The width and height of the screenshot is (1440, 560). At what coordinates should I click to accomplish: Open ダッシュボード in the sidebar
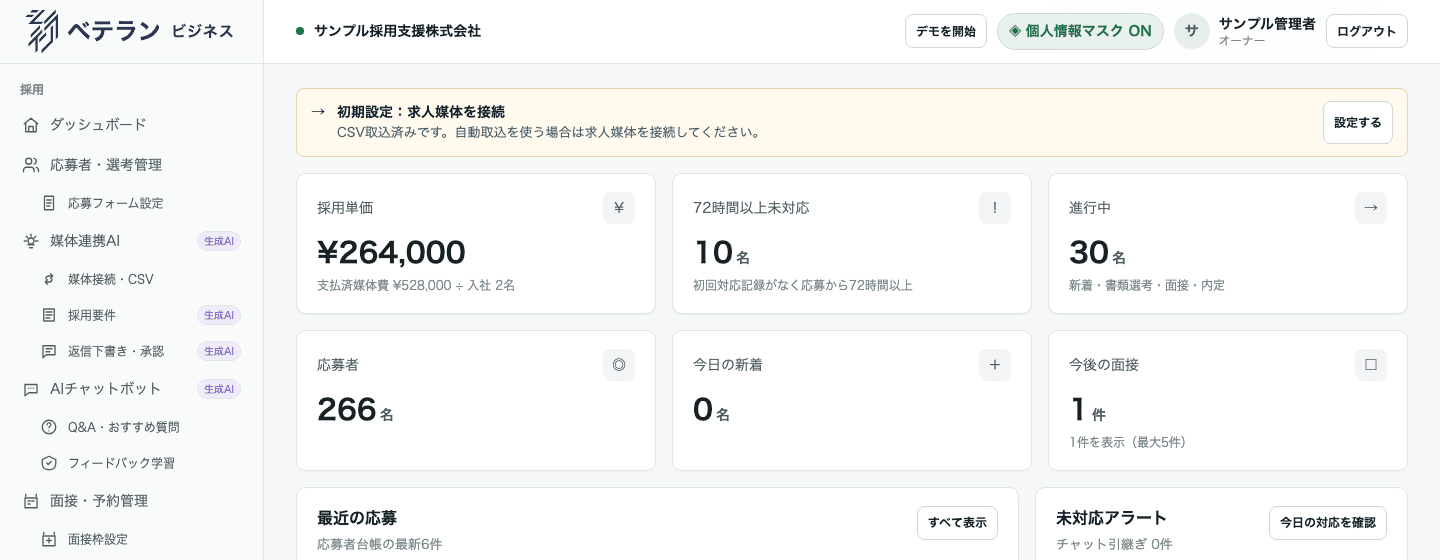pos(132,125)
